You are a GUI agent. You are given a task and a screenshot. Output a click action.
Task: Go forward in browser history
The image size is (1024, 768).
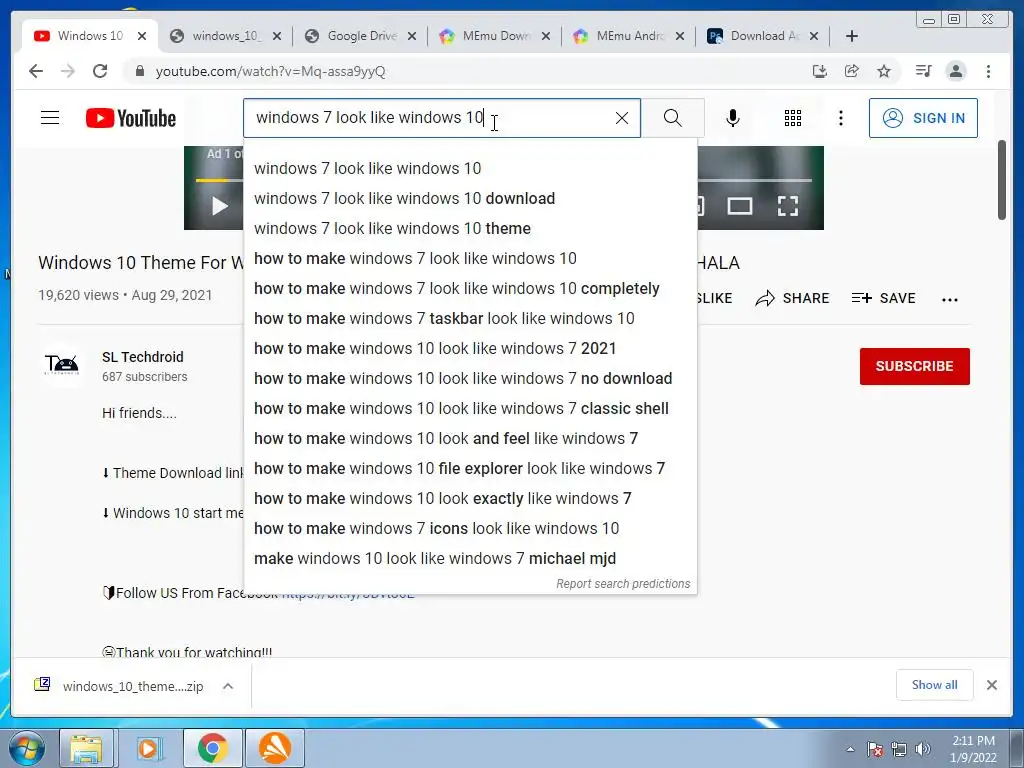tap(68, 71)
